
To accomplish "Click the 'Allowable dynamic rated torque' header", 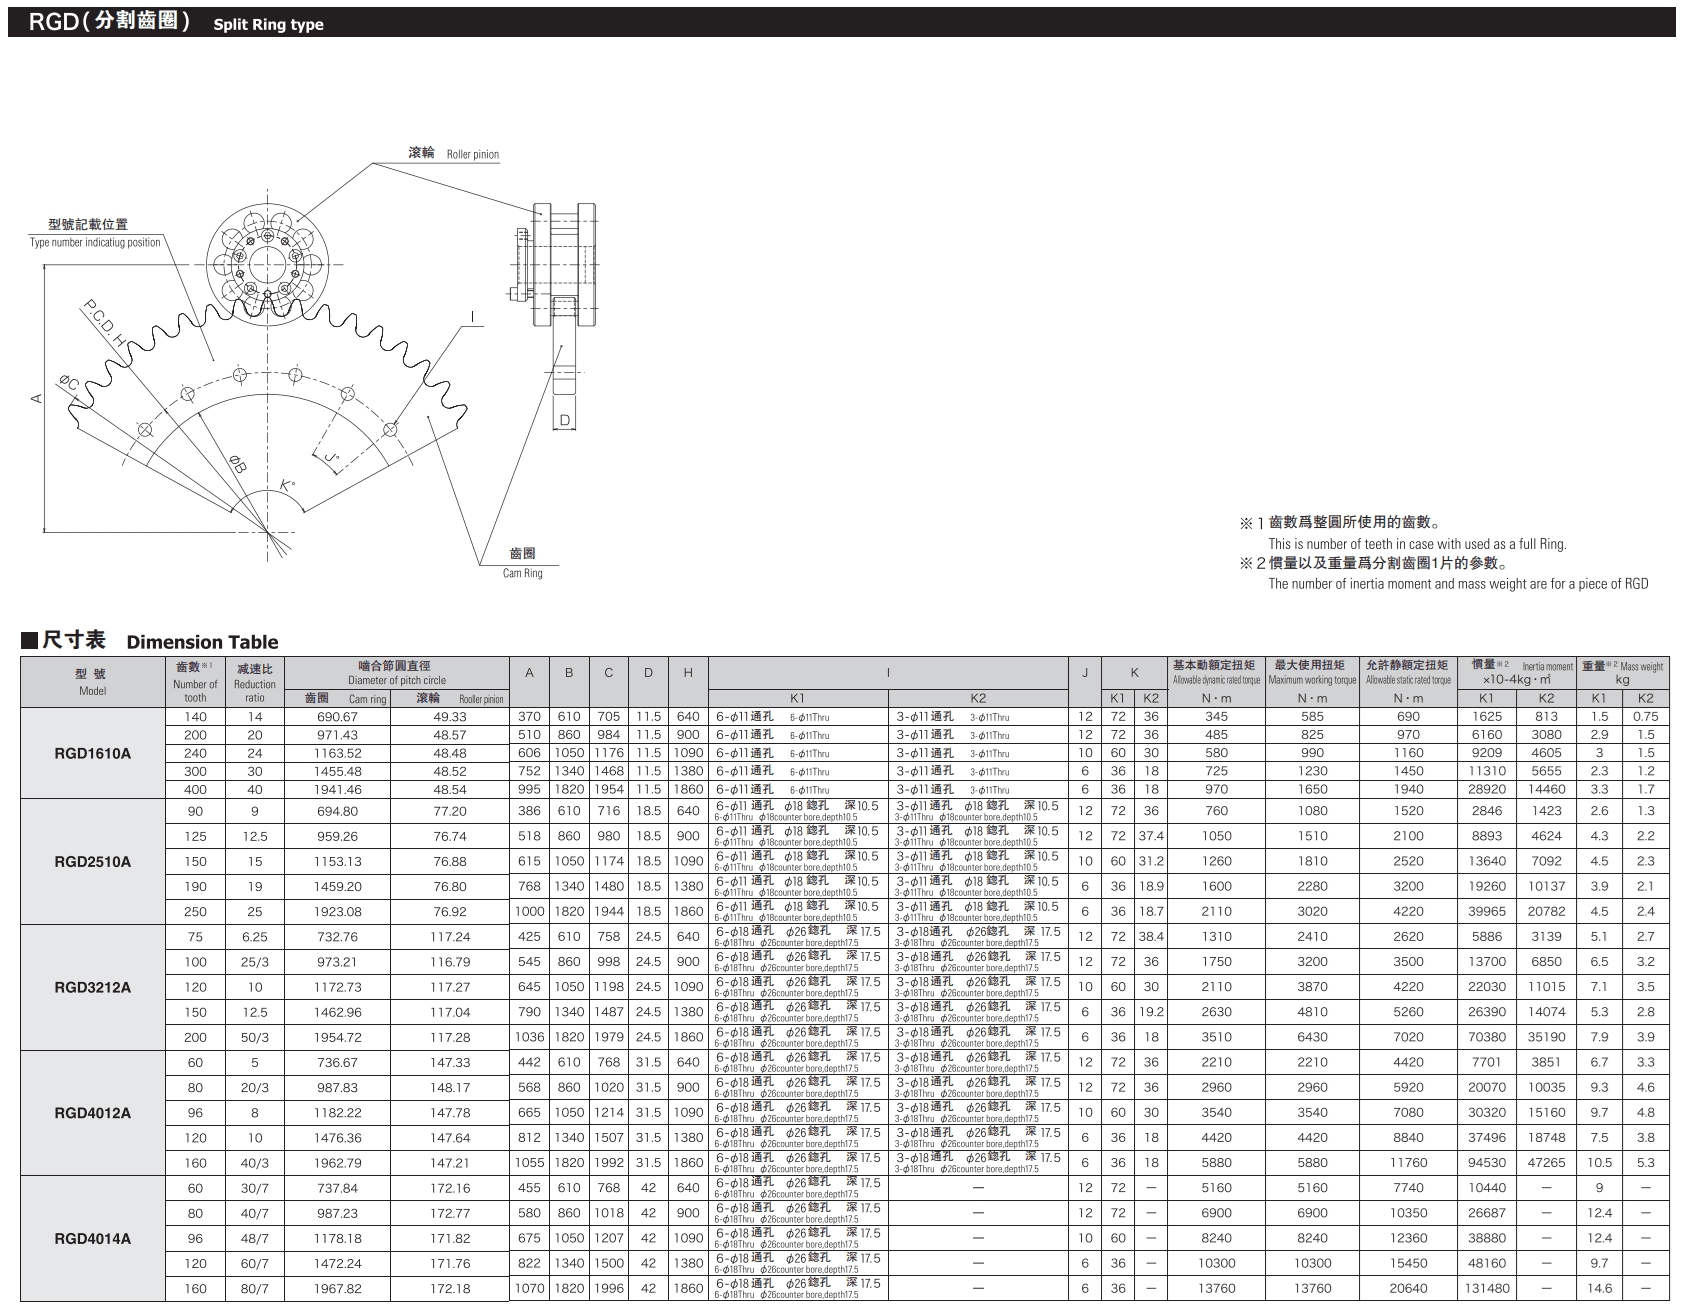I will point(1216,680).
